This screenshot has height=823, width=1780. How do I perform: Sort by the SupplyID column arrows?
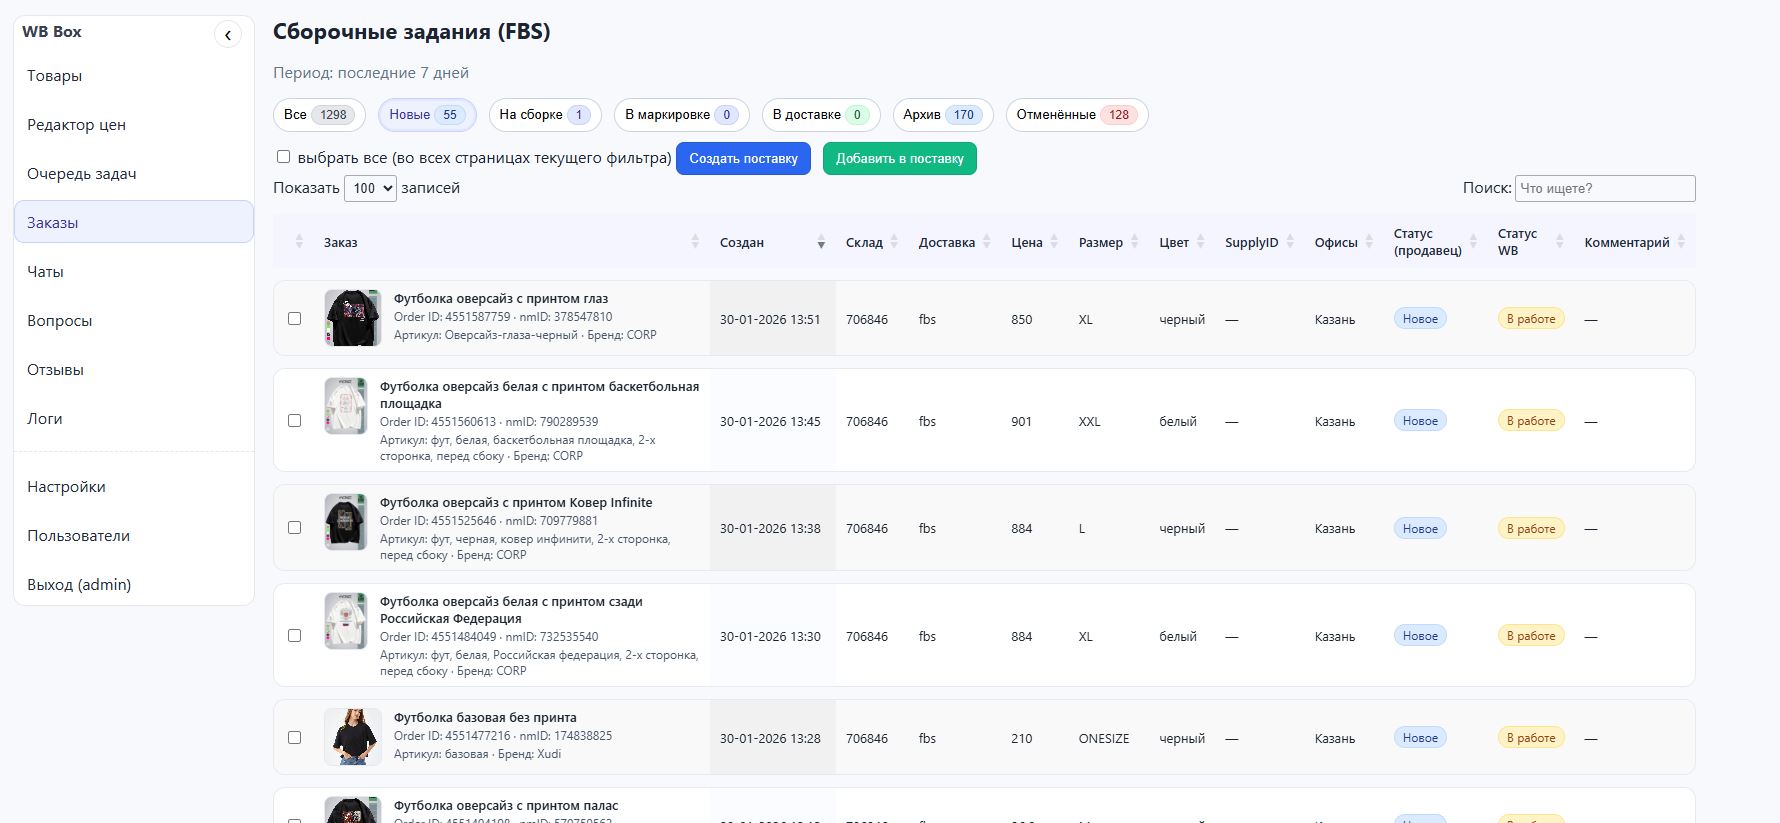[1290, 242]
